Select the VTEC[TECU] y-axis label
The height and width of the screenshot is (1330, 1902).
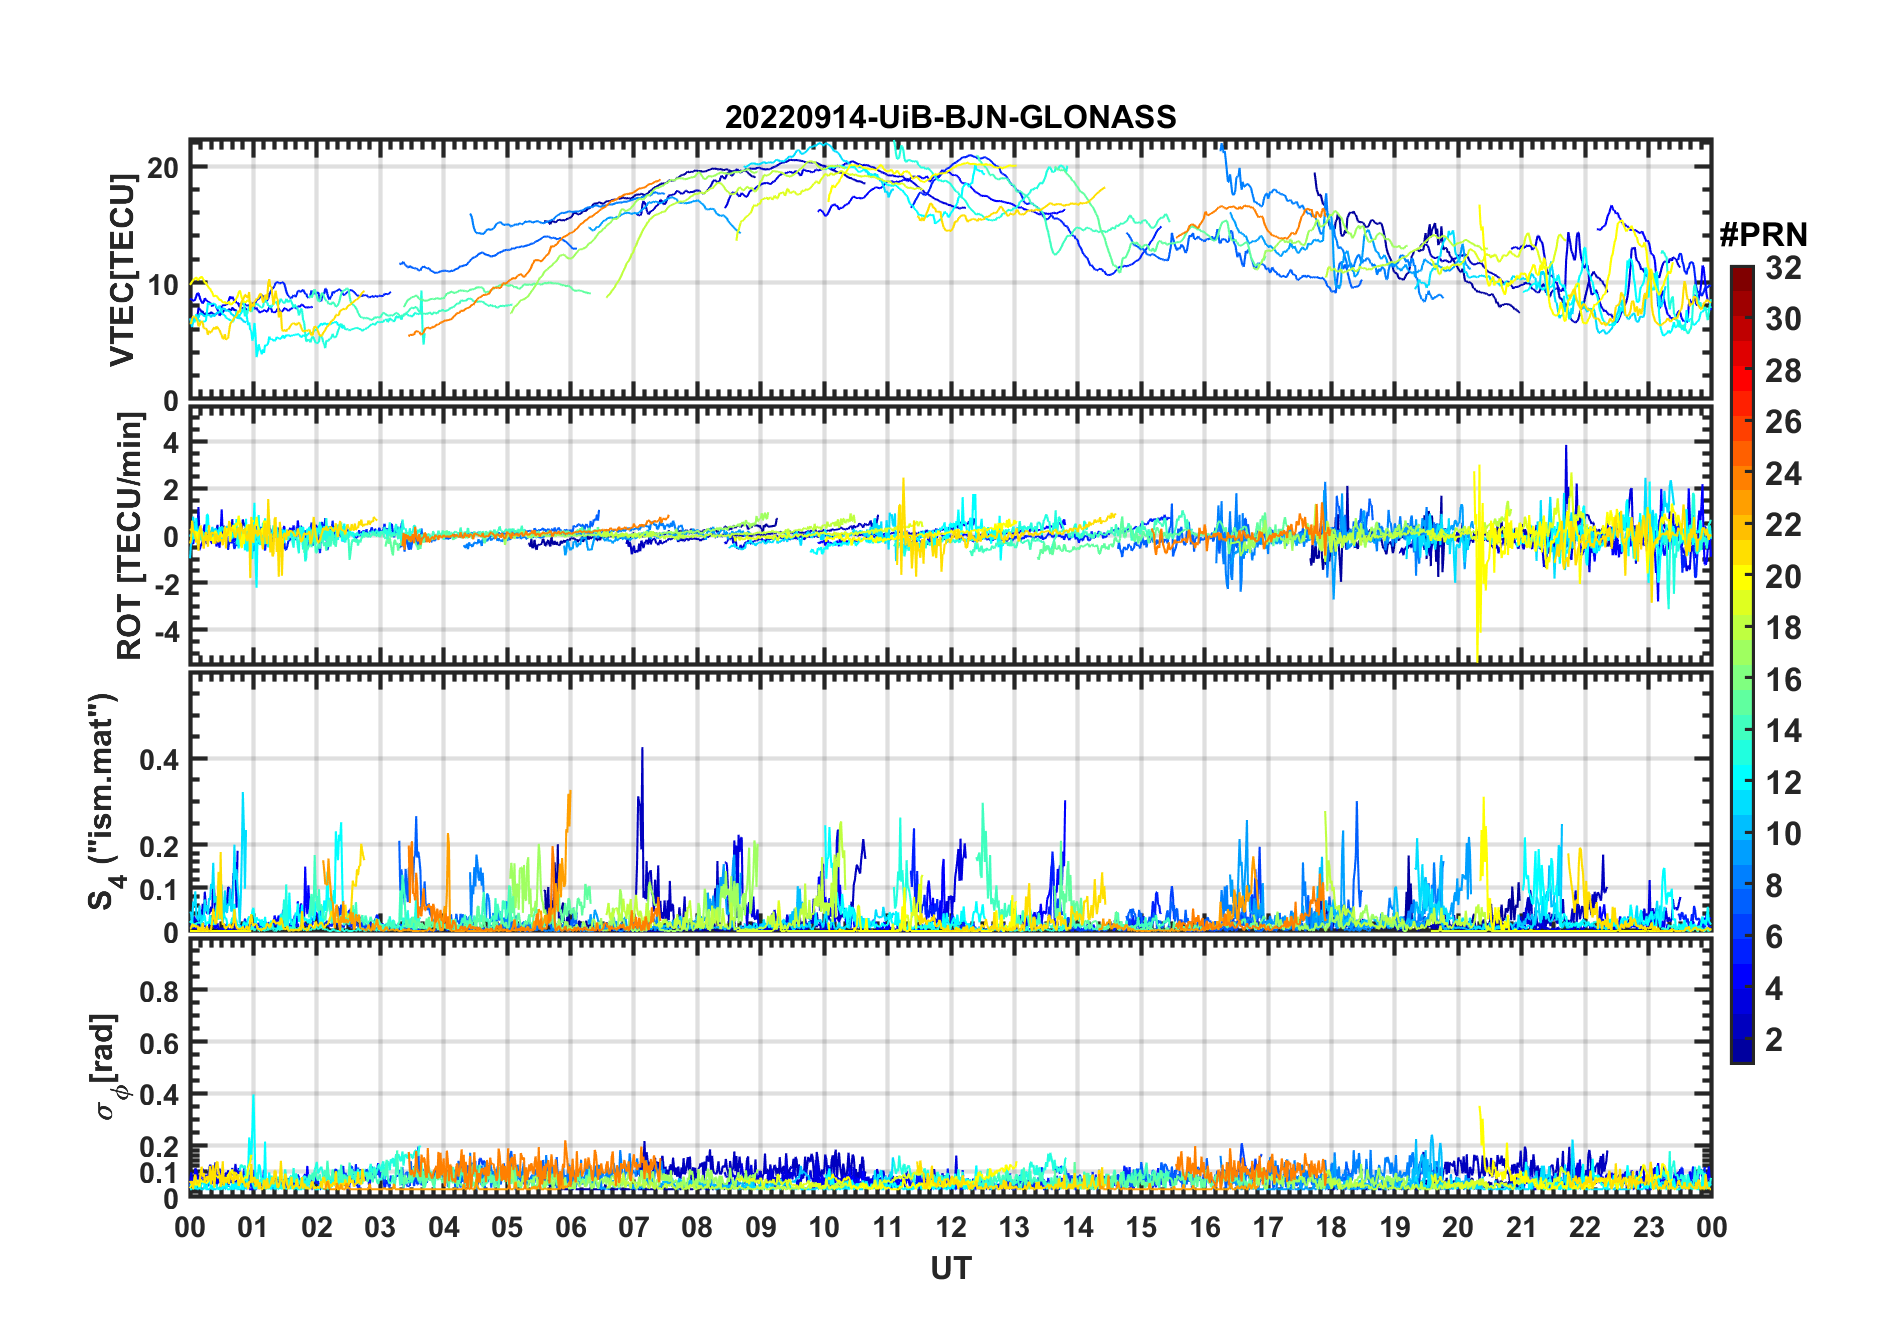coord(122,270)
